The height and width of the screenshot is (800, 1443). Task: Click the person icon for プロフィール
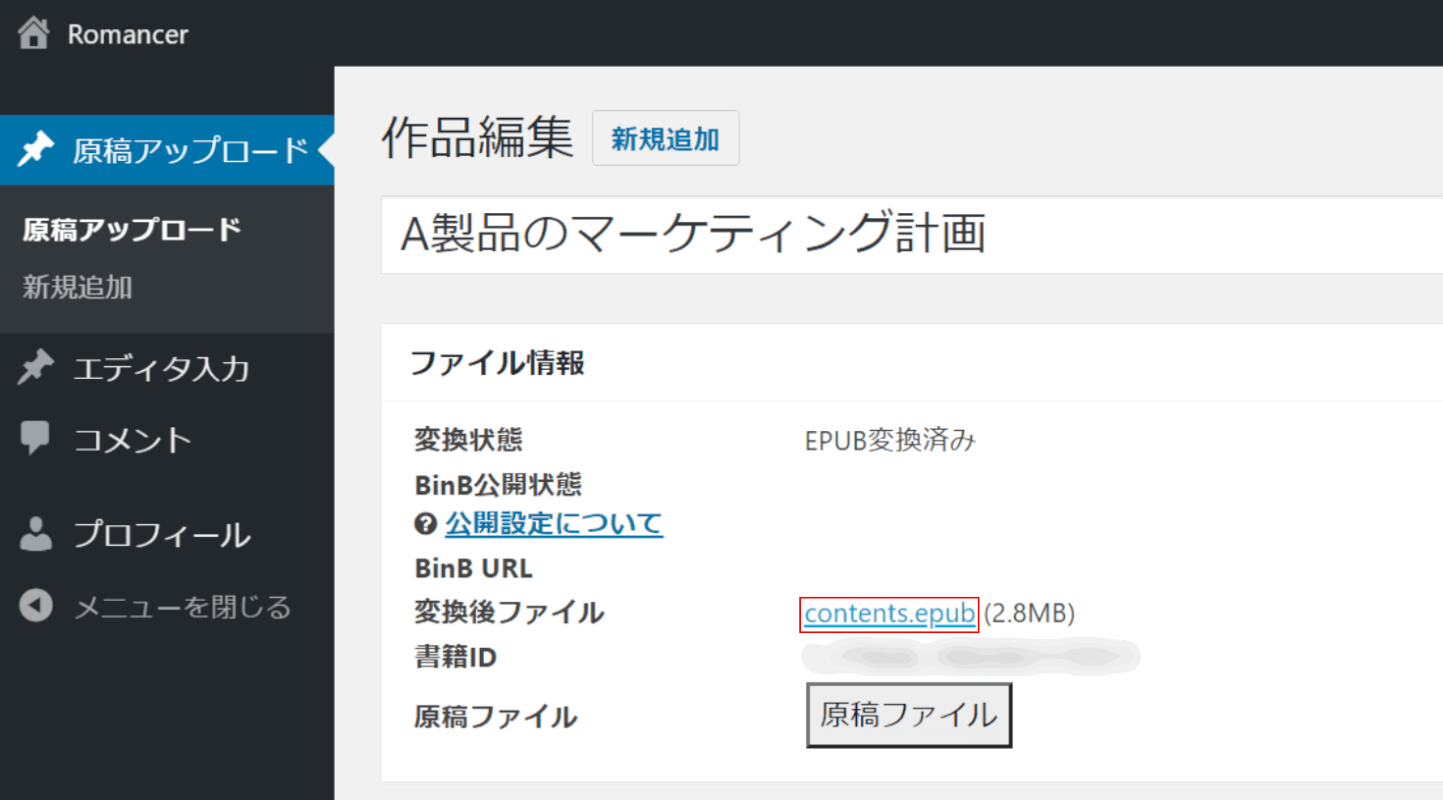click(x=36, y=534)
